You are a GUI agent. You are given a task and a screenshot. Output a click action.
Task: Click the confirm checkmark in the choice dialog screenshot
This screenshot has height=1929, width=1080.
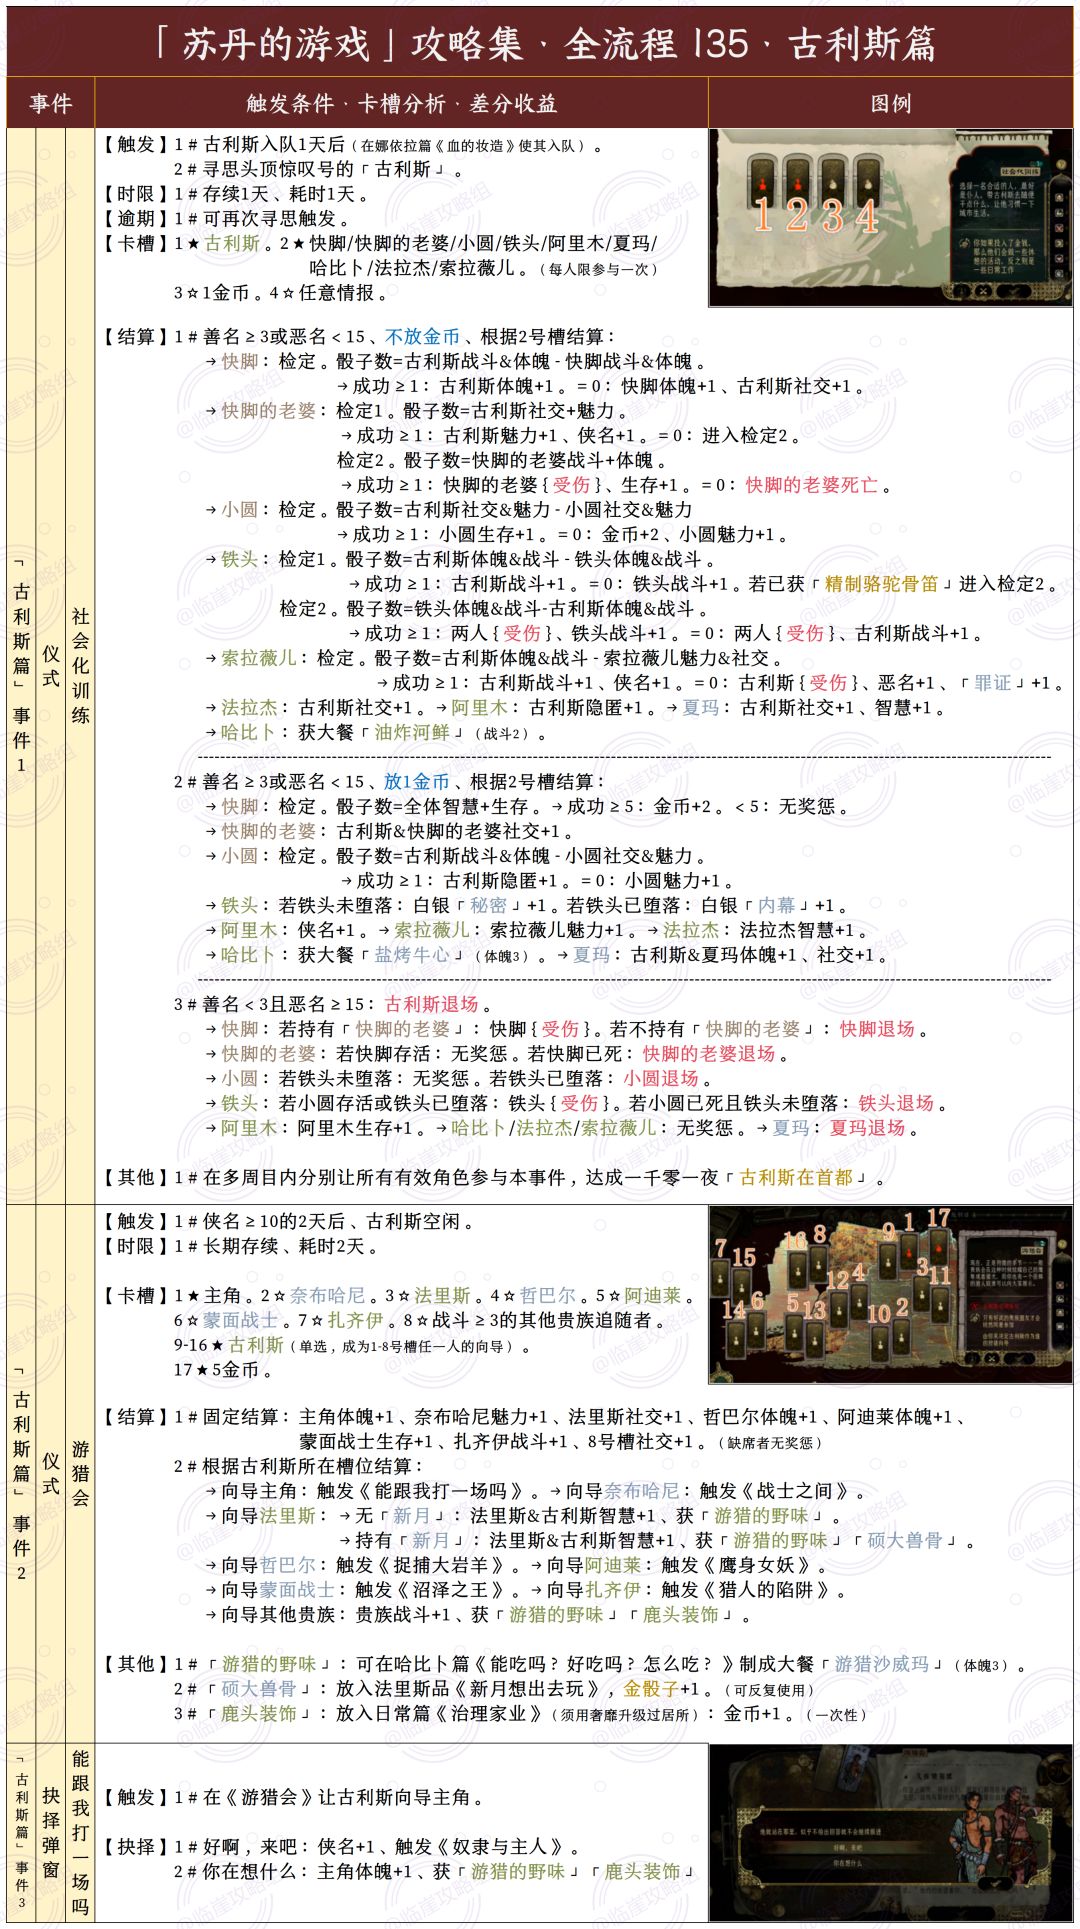click(996, 1884)
